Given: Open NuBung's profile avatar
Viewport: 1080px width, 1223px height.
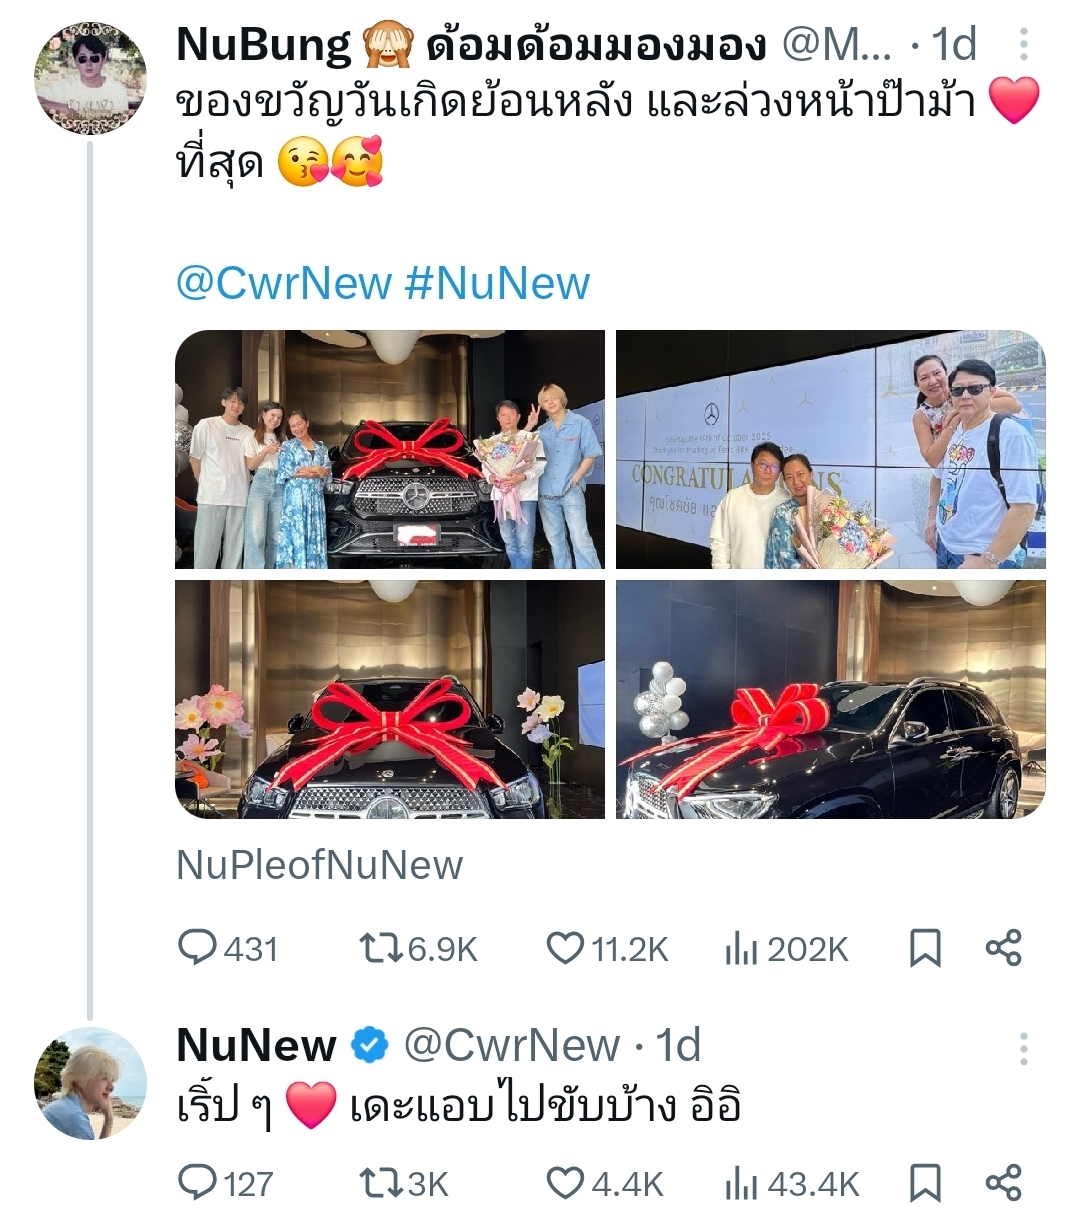Looking at the screenshot, I should (x=90, y=75).
